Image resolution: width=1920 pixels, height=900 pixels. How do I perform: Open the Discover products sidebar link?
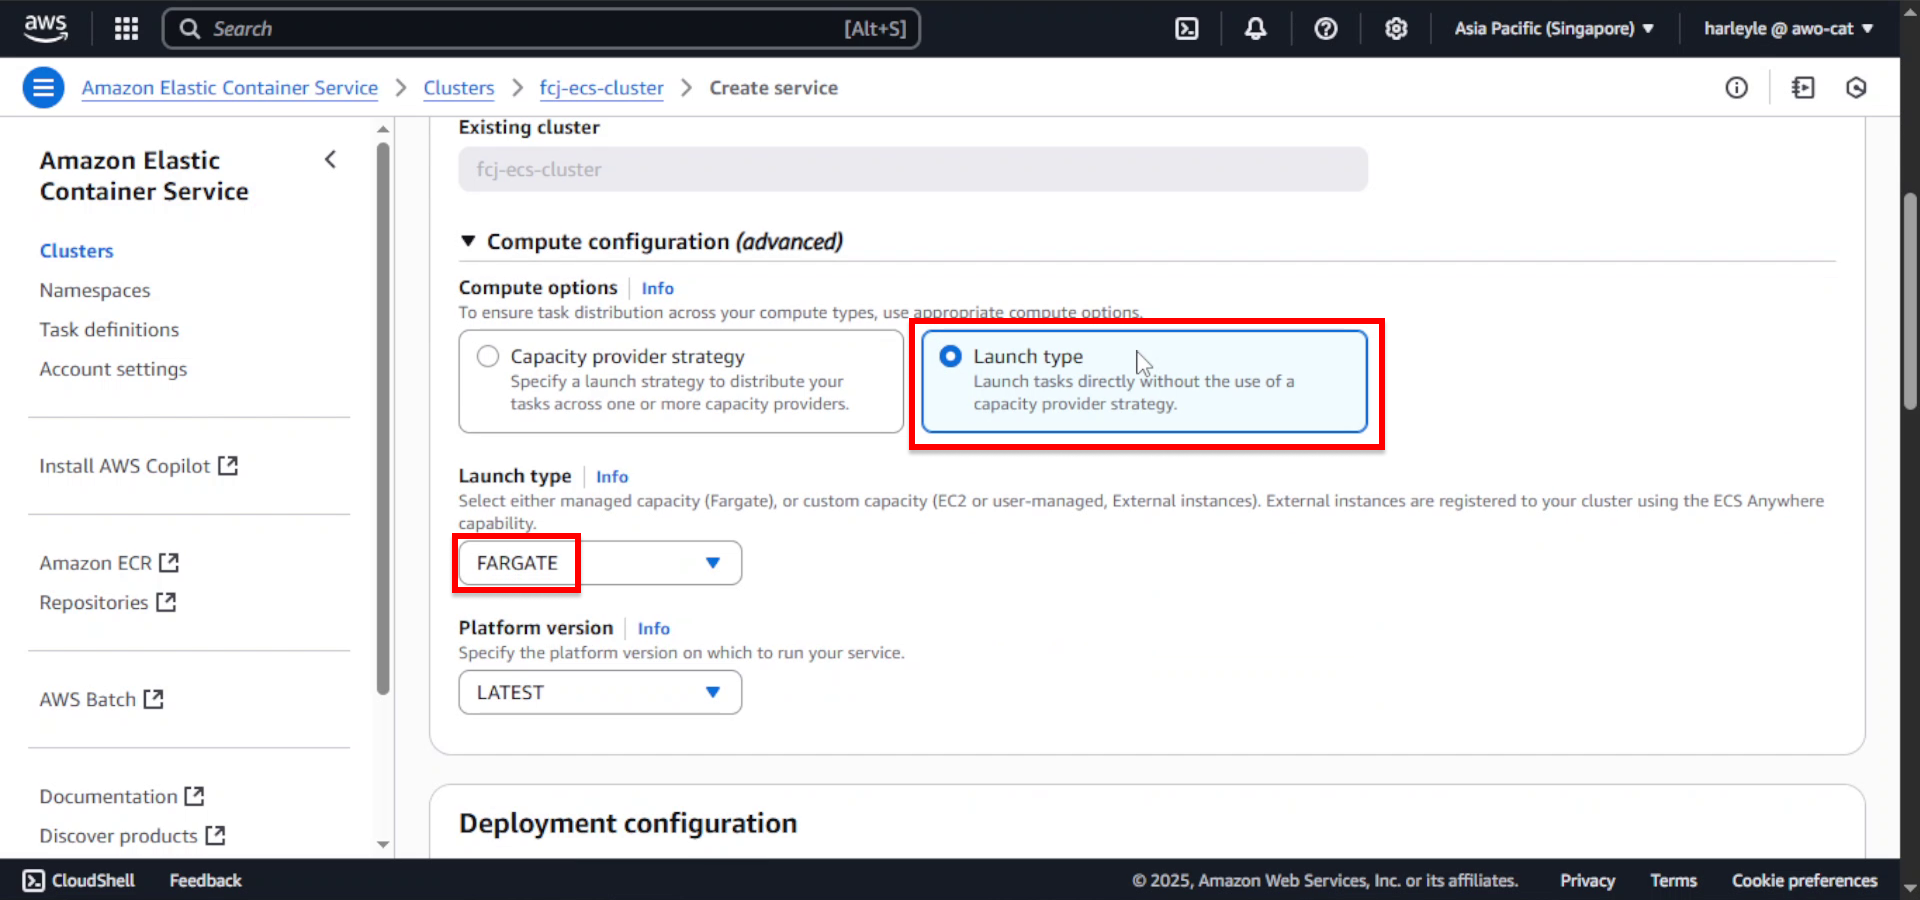coord(118,835)
